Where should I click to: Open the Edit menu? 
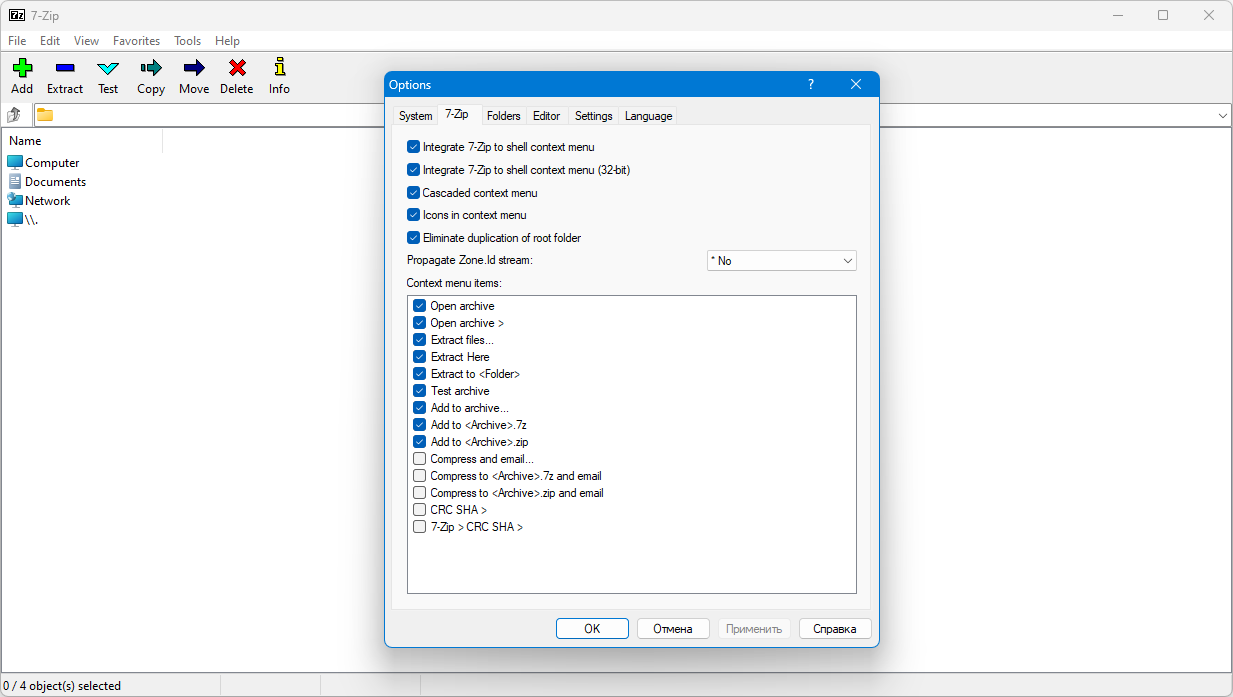50,41
